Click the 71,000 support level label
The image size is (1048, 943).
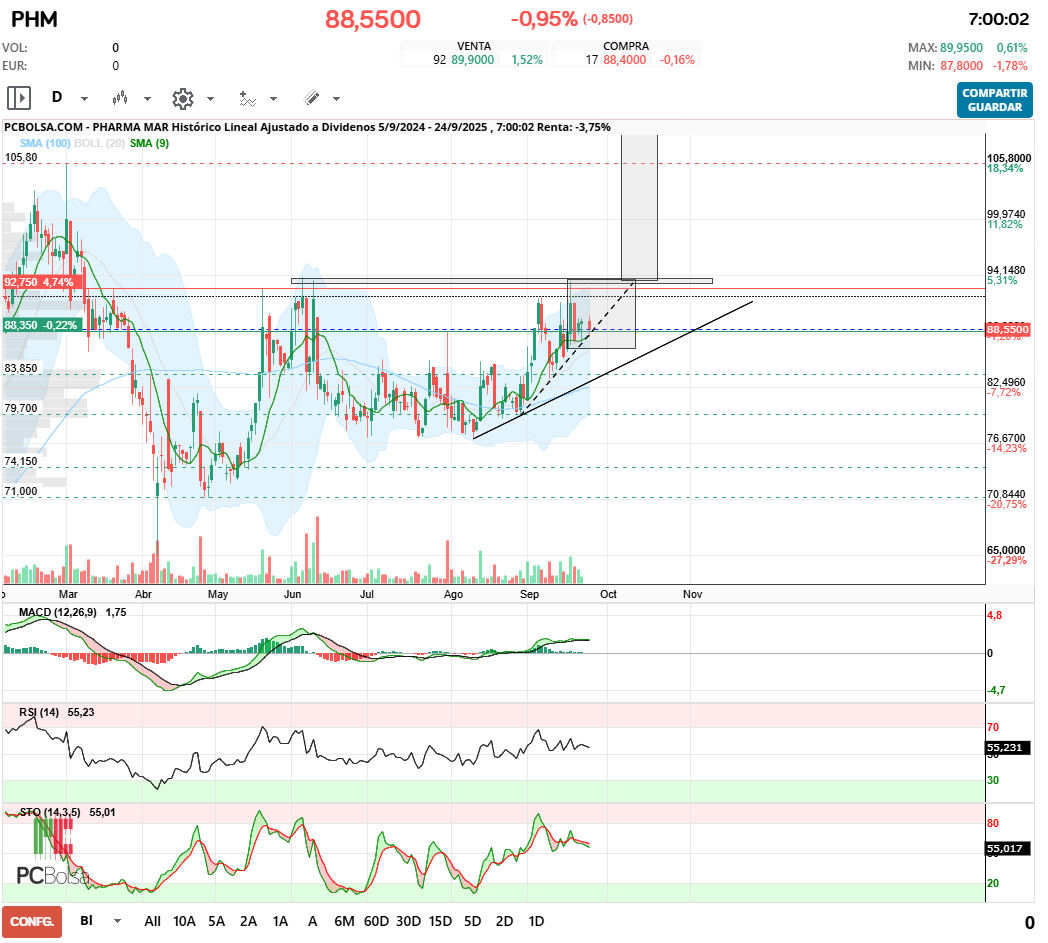[21, 491]
